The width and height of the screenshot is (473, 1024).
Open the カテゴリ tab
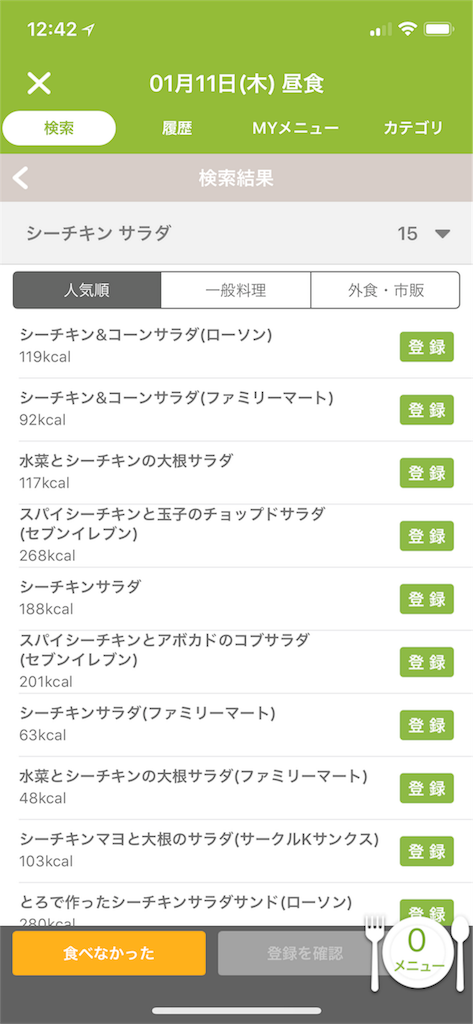click(x=413, y=128)
